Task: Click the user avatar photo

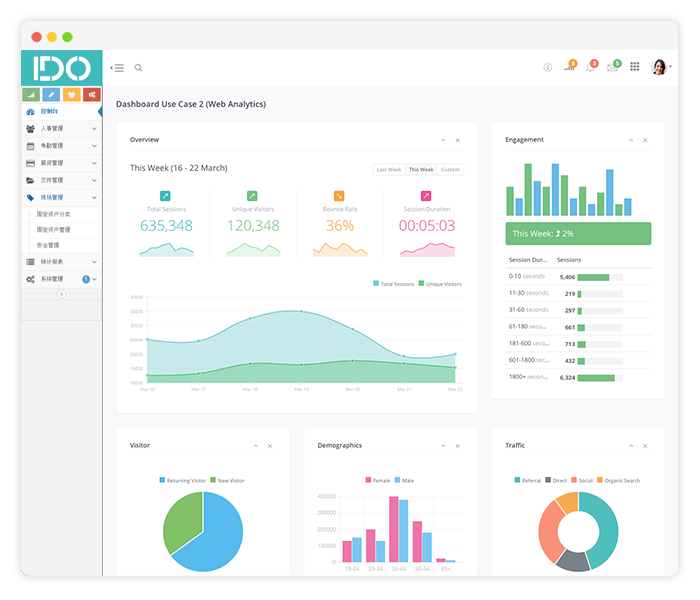Action: (659, 67)
